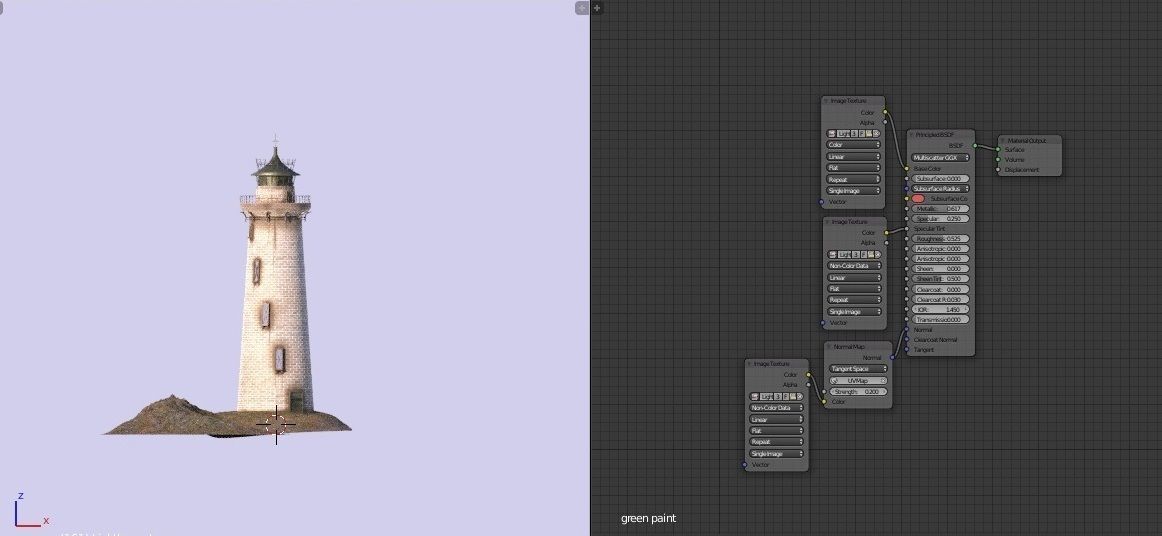Open UVMap selector in Normal Map node

(x=858, y=380)
